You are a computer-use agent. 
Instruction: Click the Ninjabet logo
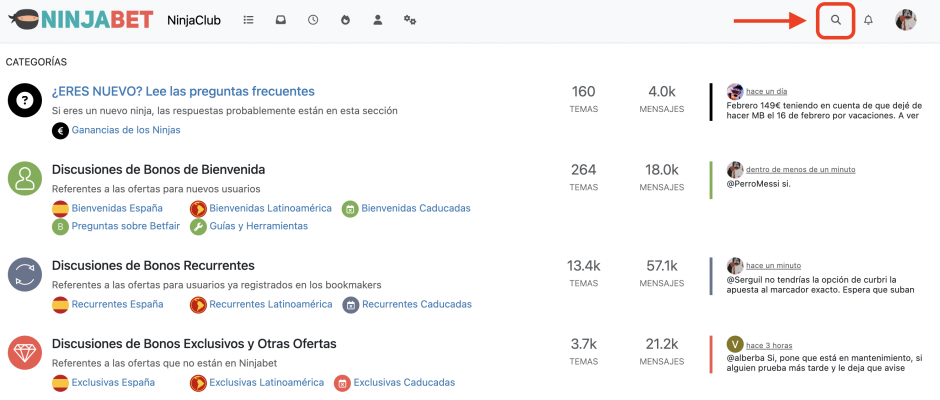pyautogui.click(x=81, y=20)
